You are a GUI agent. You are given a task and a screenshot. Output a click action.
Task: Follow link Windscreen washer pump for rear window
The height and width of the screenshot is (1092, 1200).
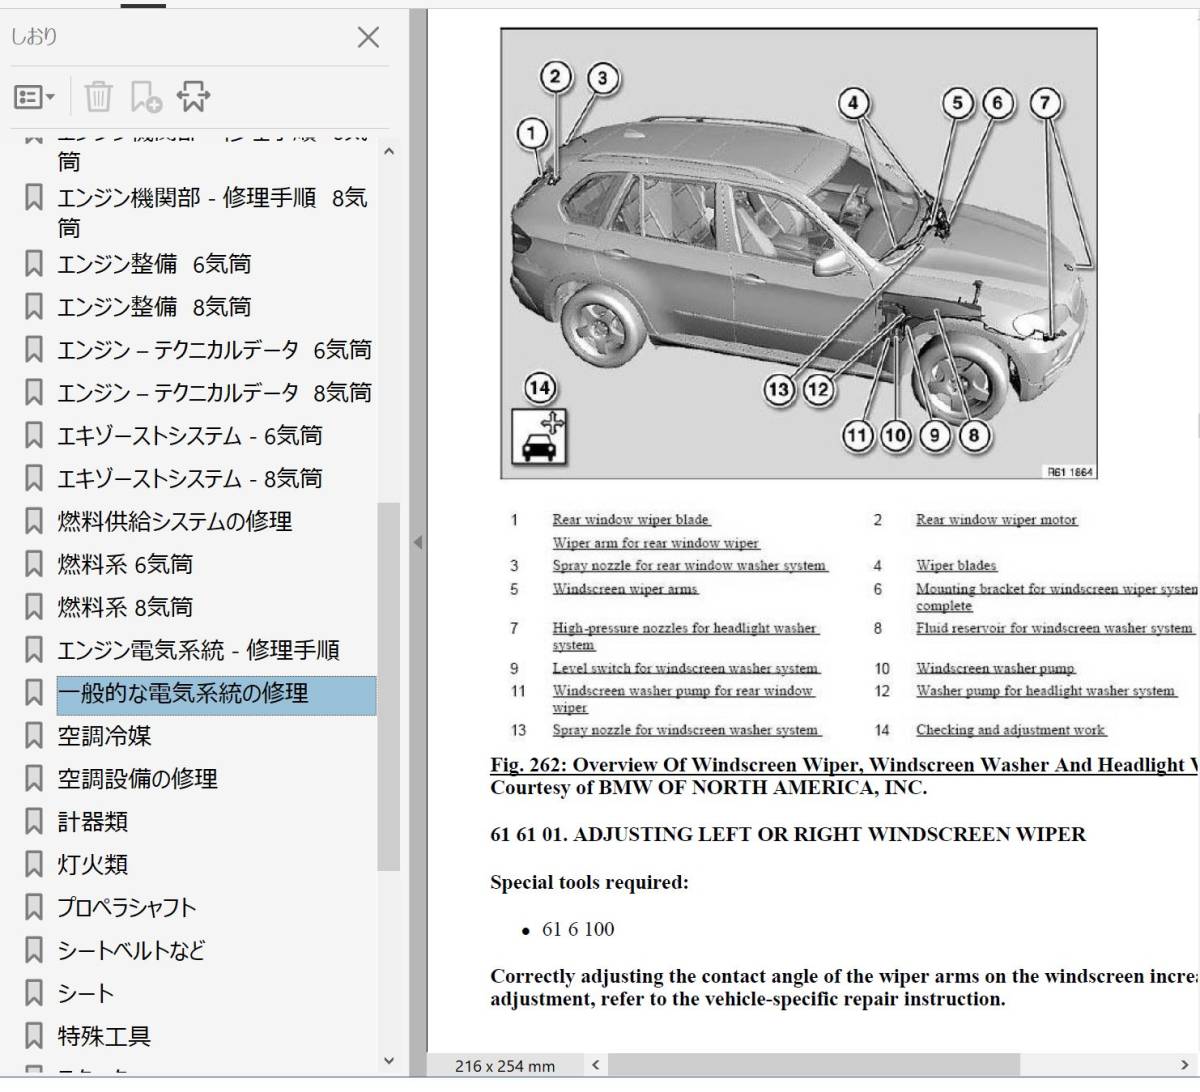click(x=683, y=699)
